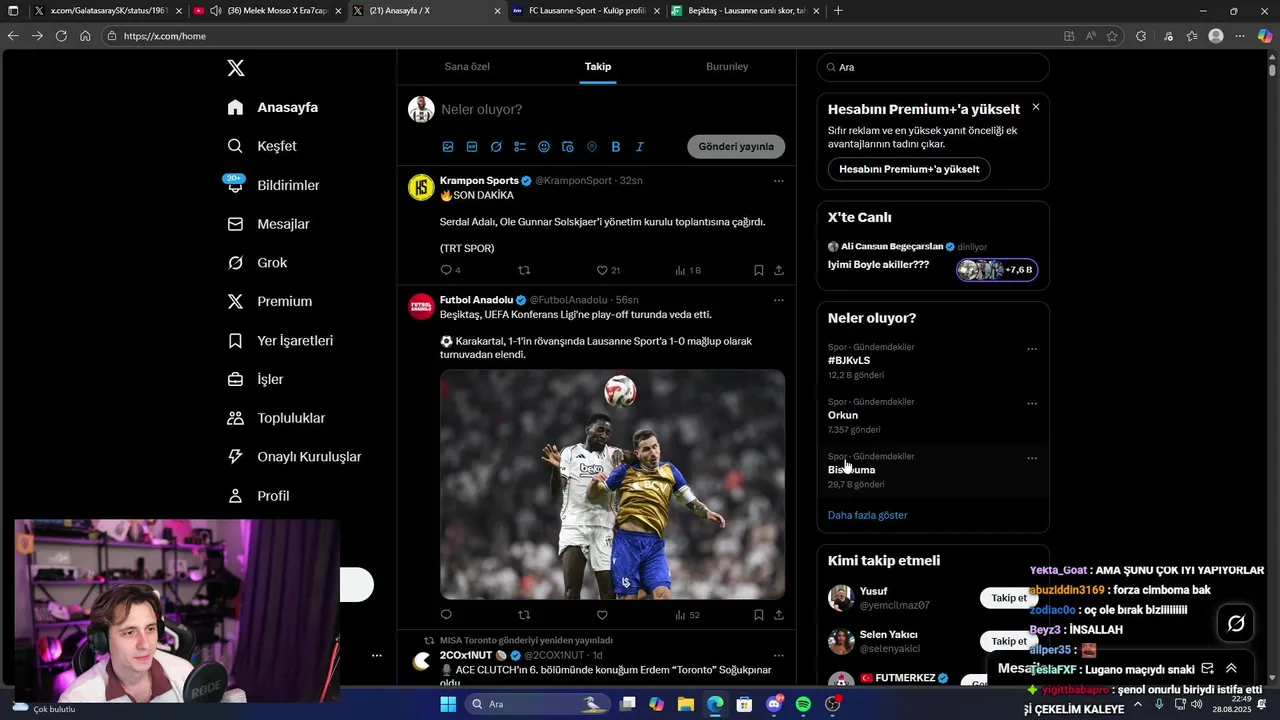Close the Premium+ upgrade card
Image resolution: width=1280 pixels, height=720 pixels.
point(1035,107)
